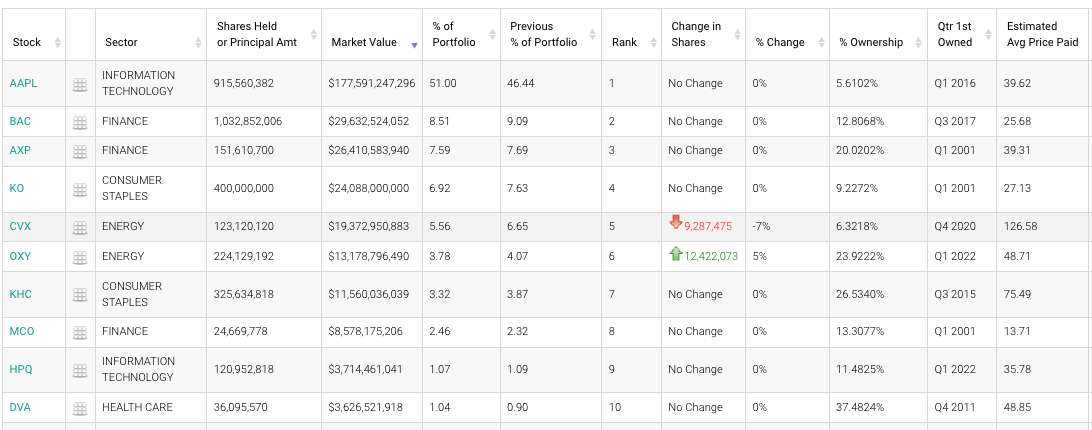Sort by the % Change column
The image size is (1092, 430).
[x=821, y=43]
